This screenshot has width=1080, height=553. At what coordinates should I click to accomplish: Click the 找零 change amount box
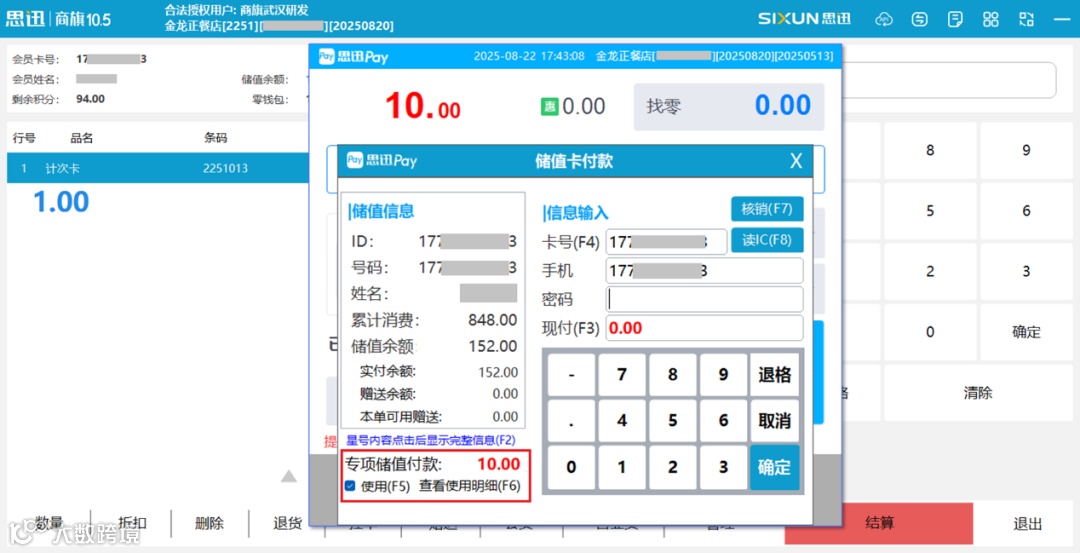(x=729, y=107)
